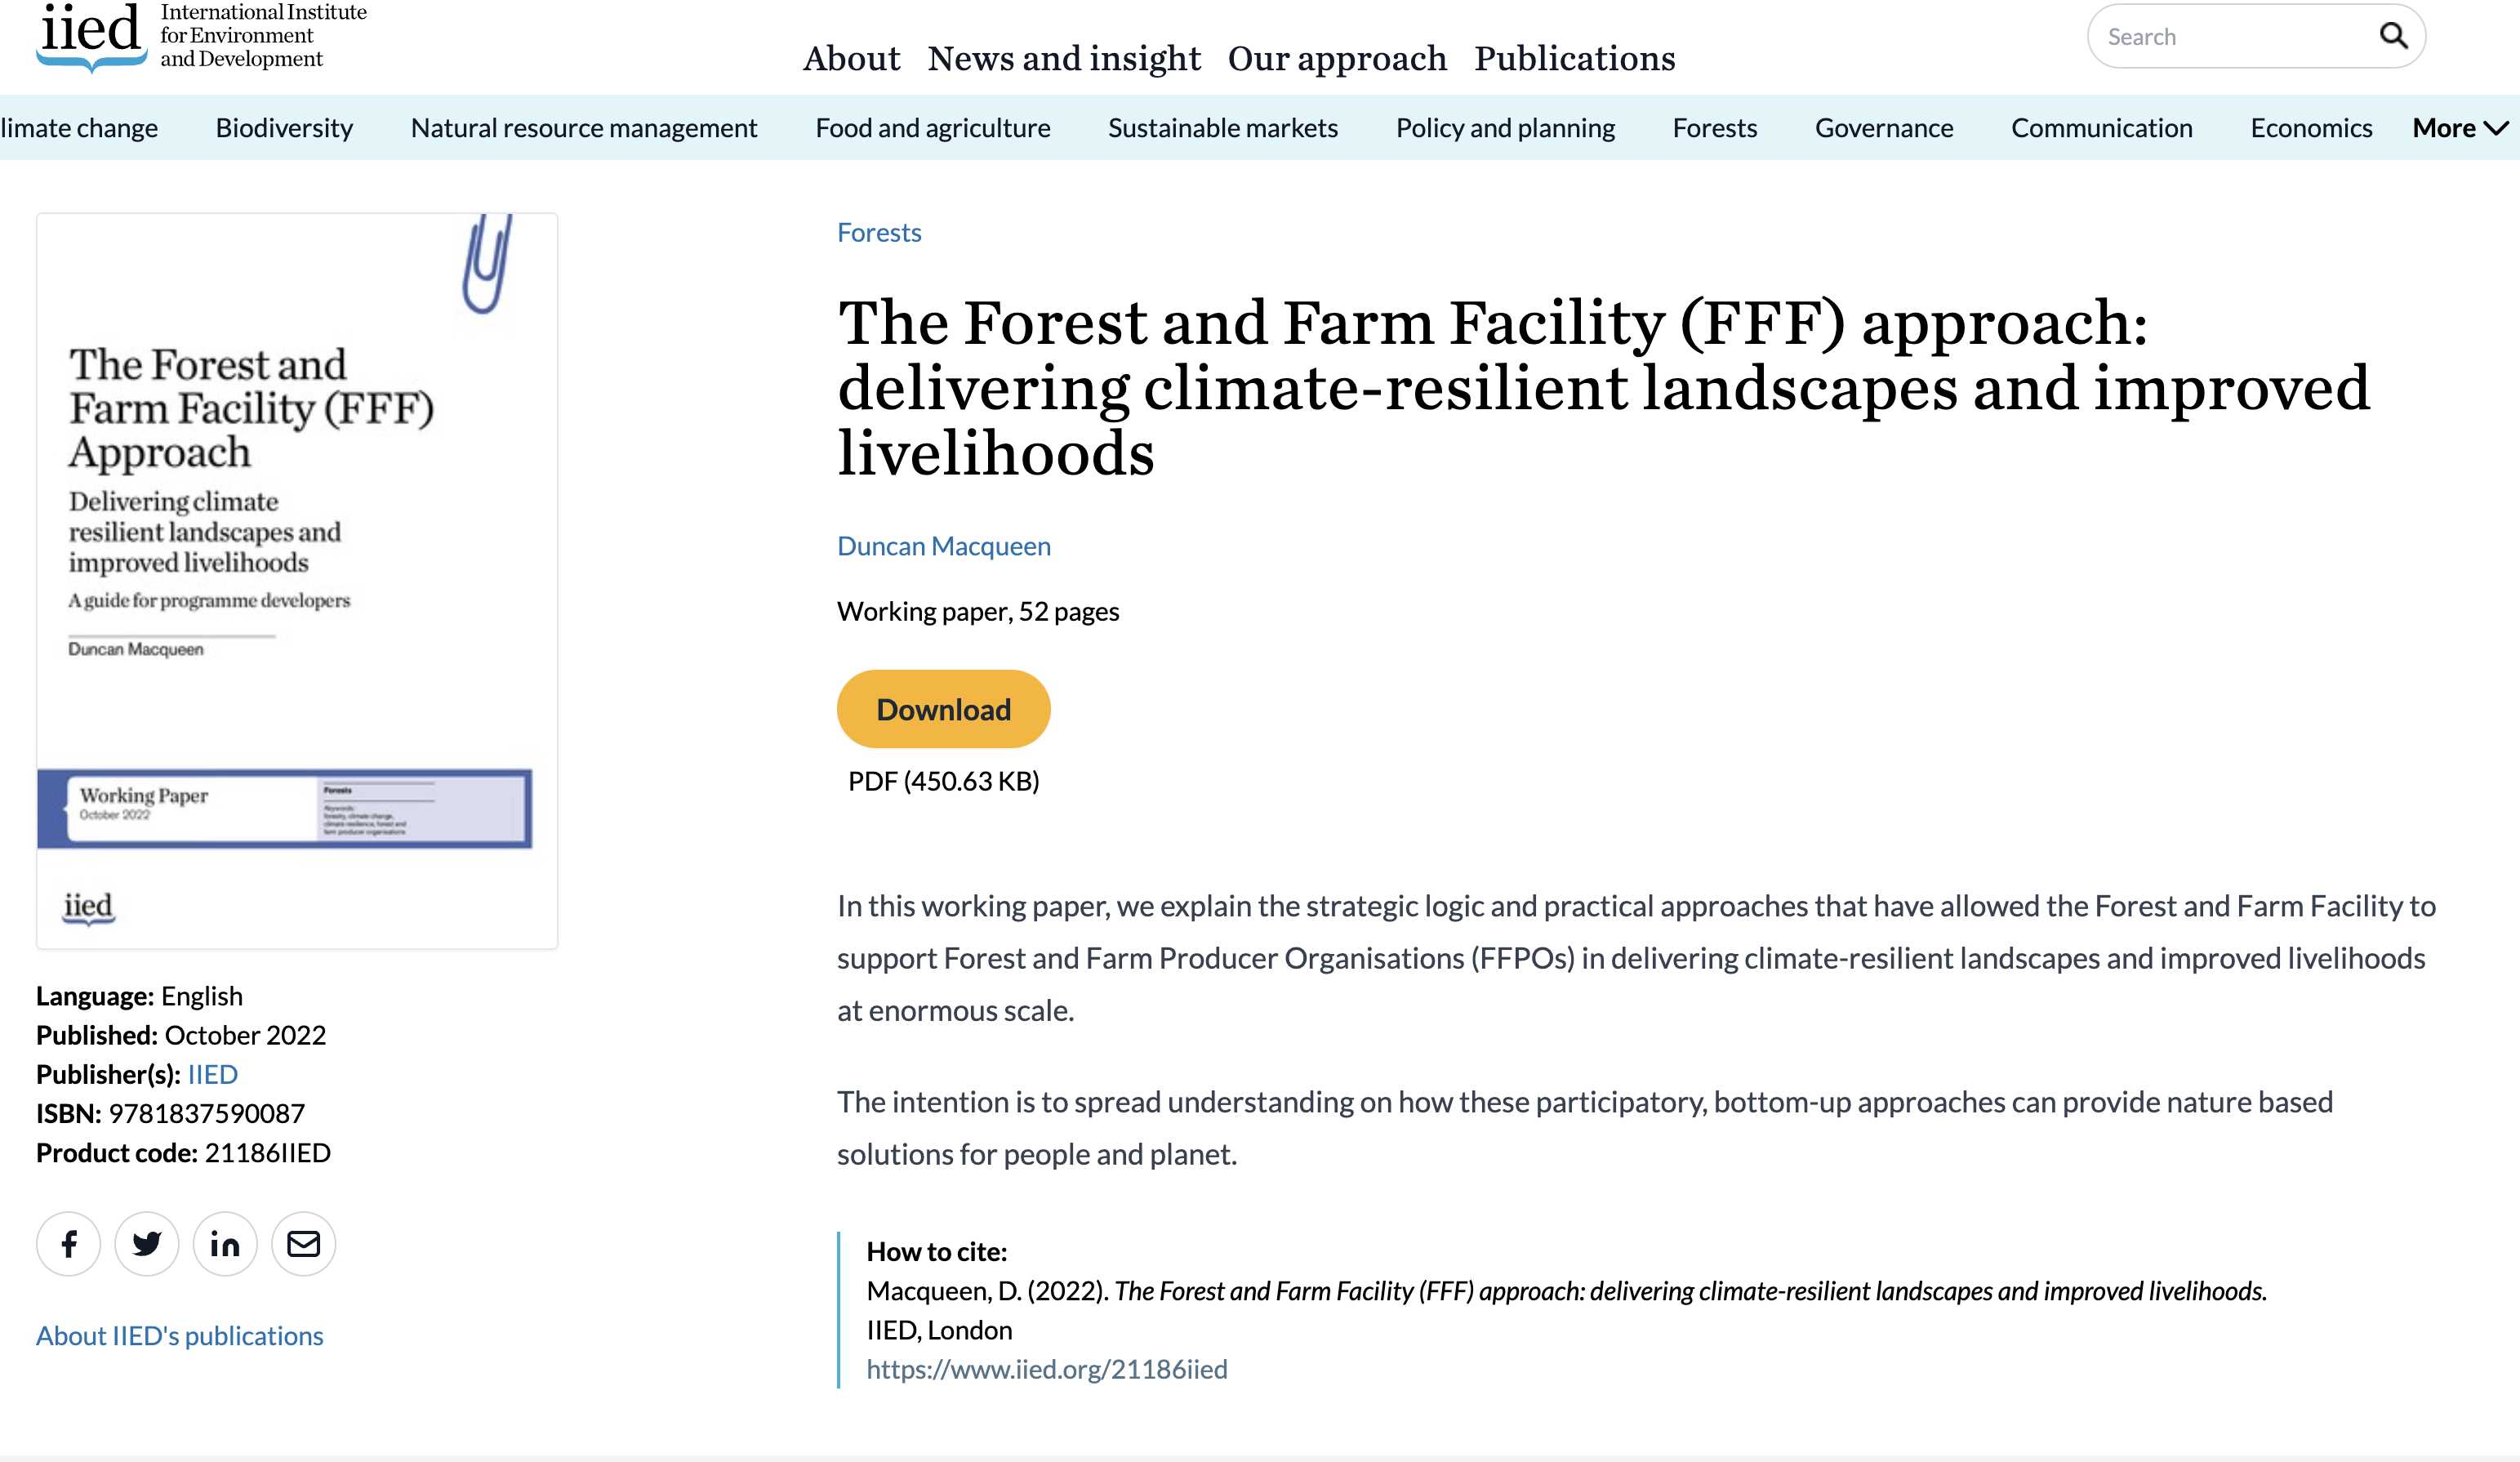Open News and insight menu
Screen dimensions: 2520x1462
(x=1064, y=58)
